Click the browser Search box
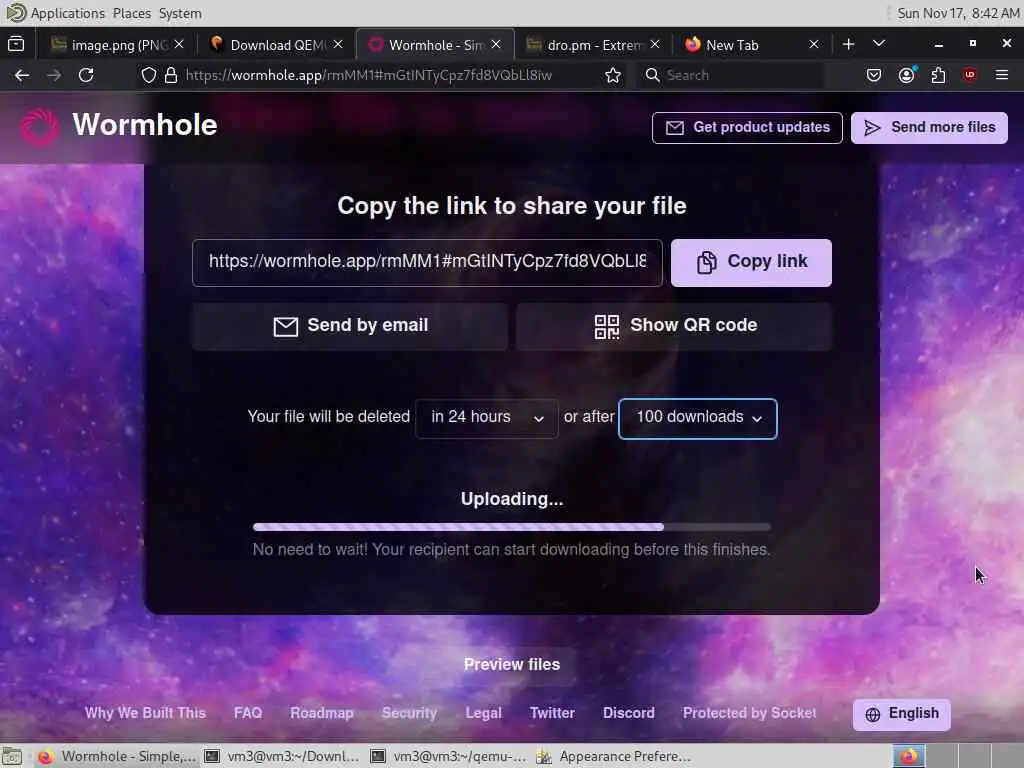The image size is (1024, 768). 731,75
